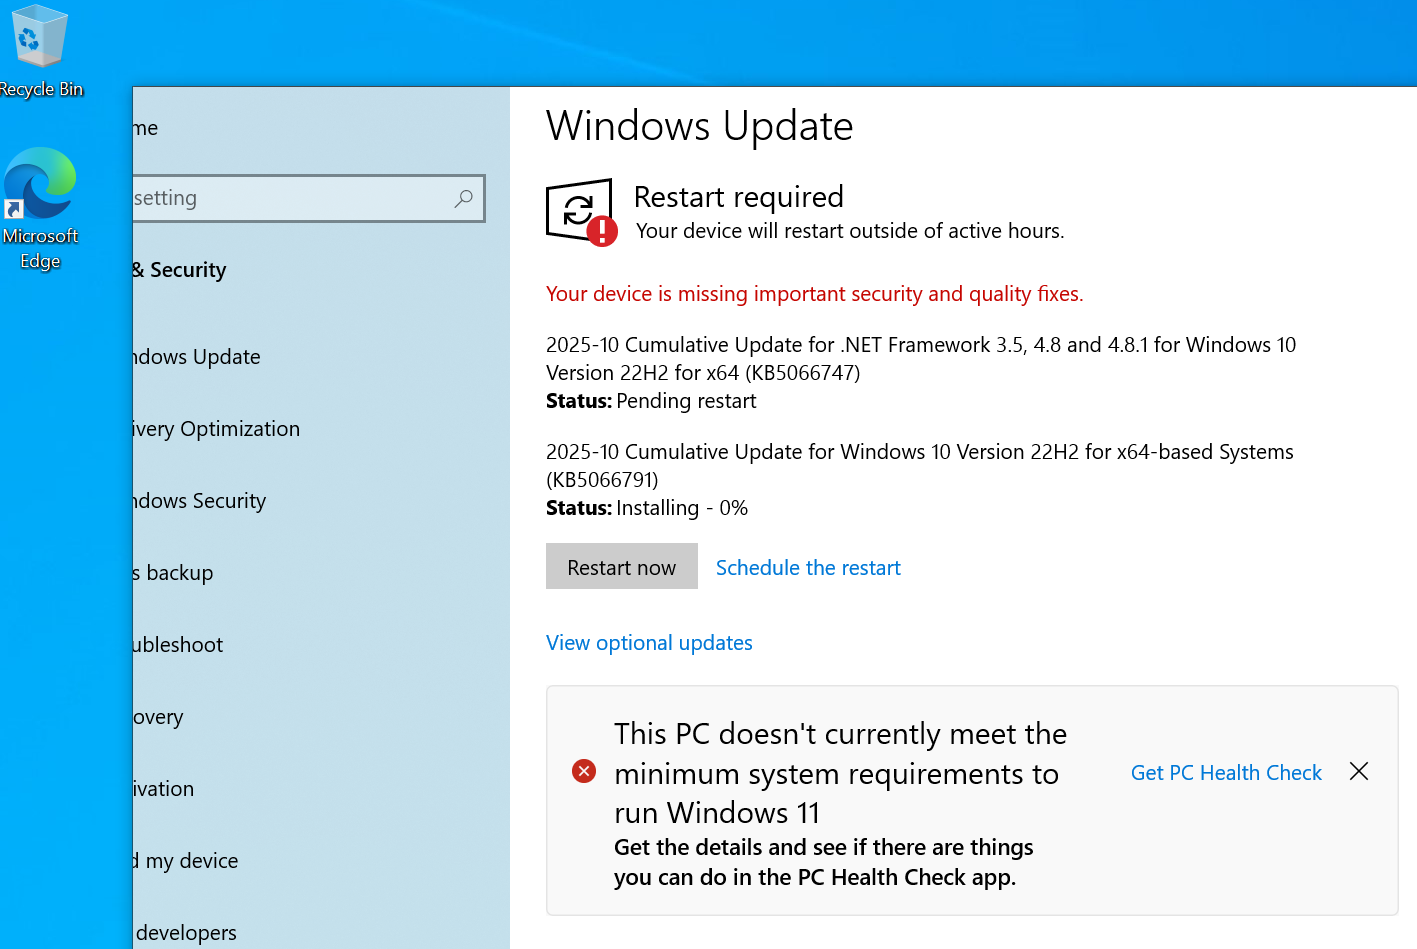Click Get PC Health Check link

click(x=1225, y=773)
